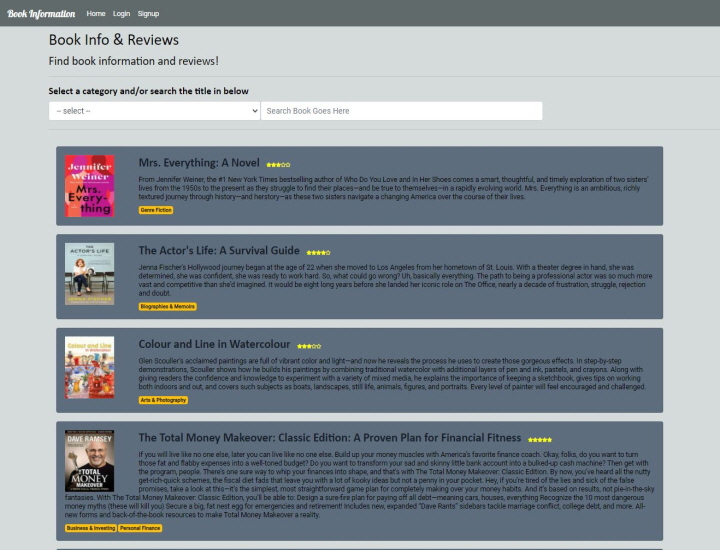
Task: Click star rating for The Actor's Life
Action: click(x=319, y=253)
